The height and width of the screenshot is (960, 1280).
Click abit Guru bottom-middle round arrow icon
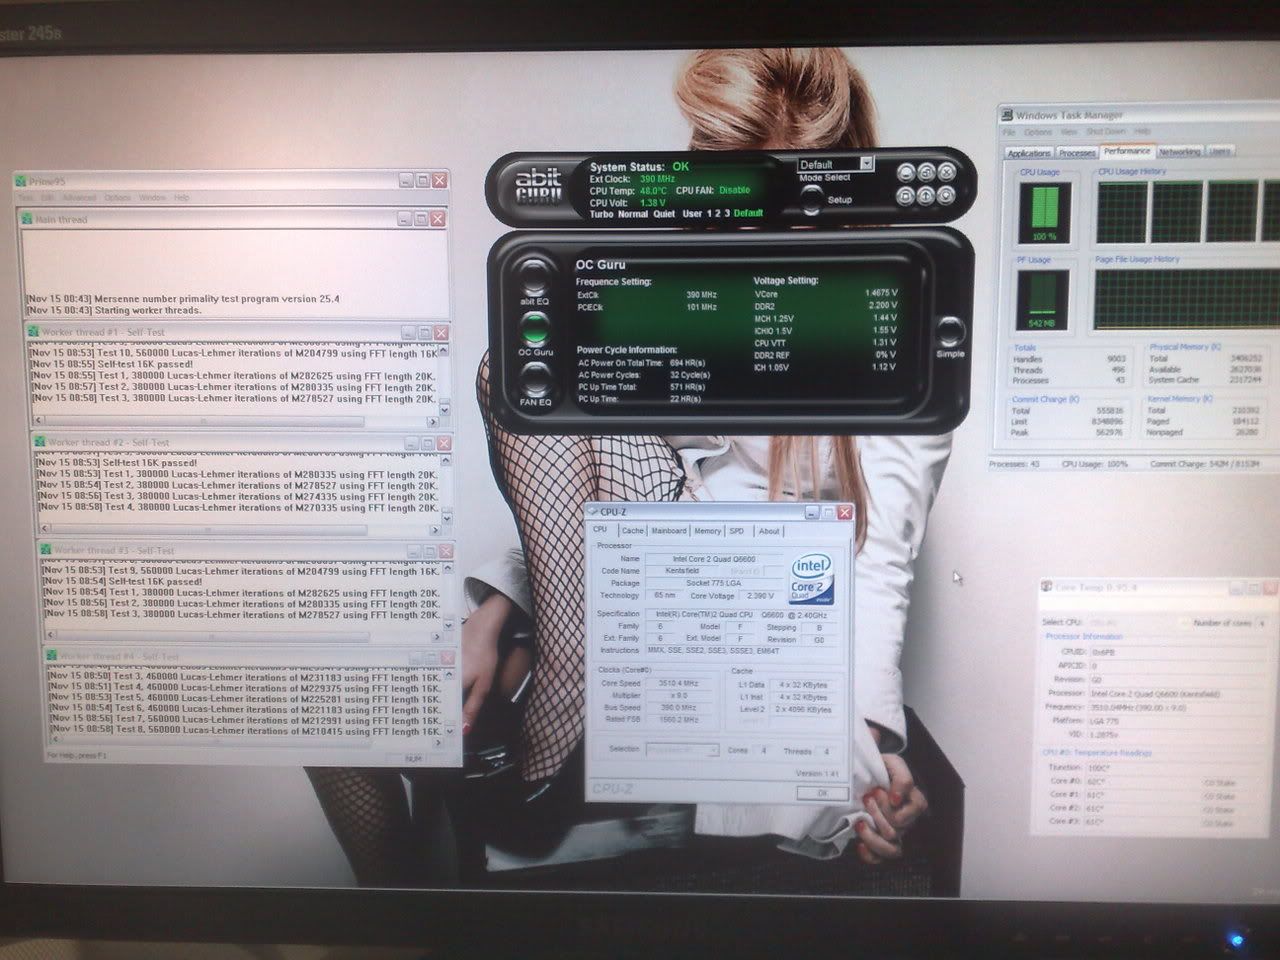[926, 196]
